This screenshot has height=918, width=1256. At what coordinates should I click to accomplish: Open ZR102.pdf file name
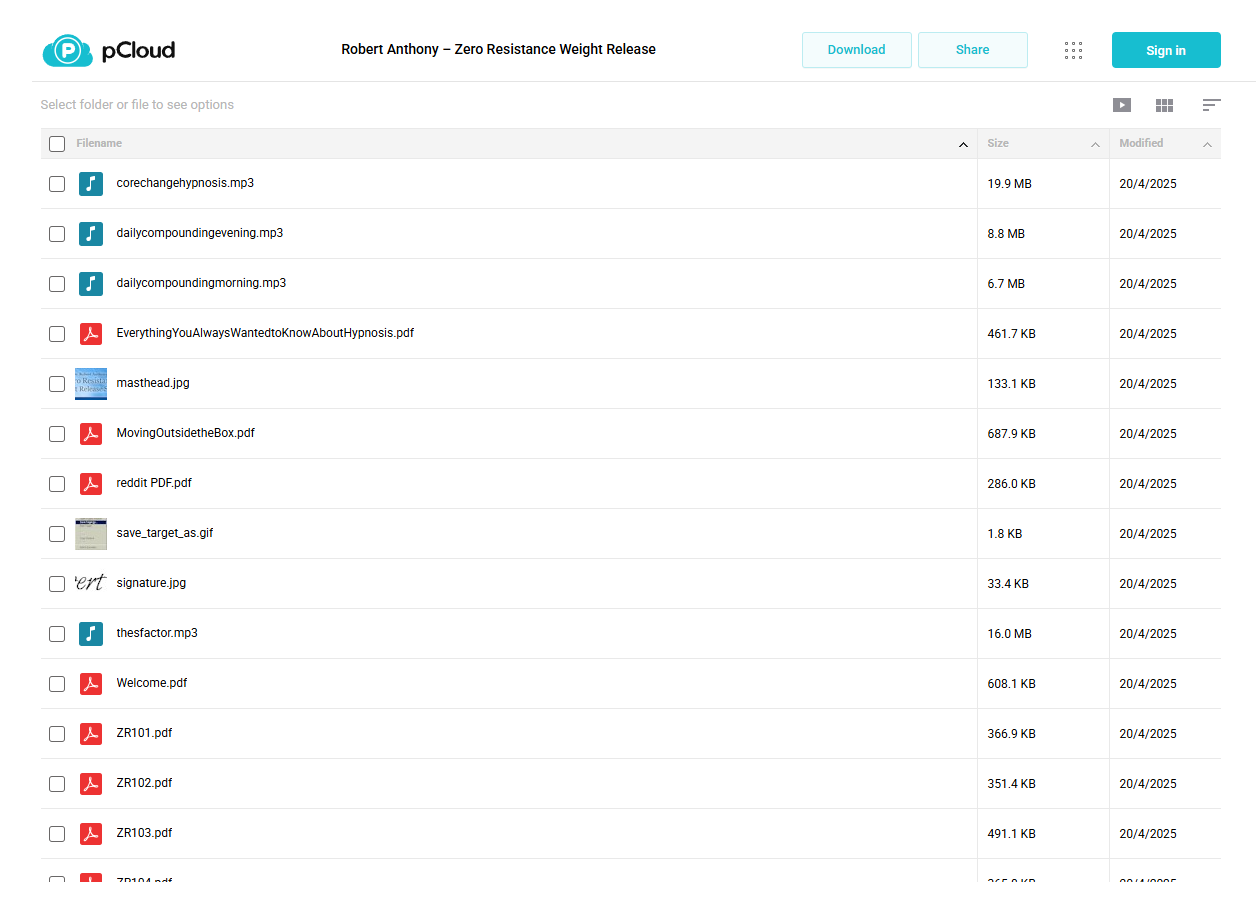click(x=144, y=783)
